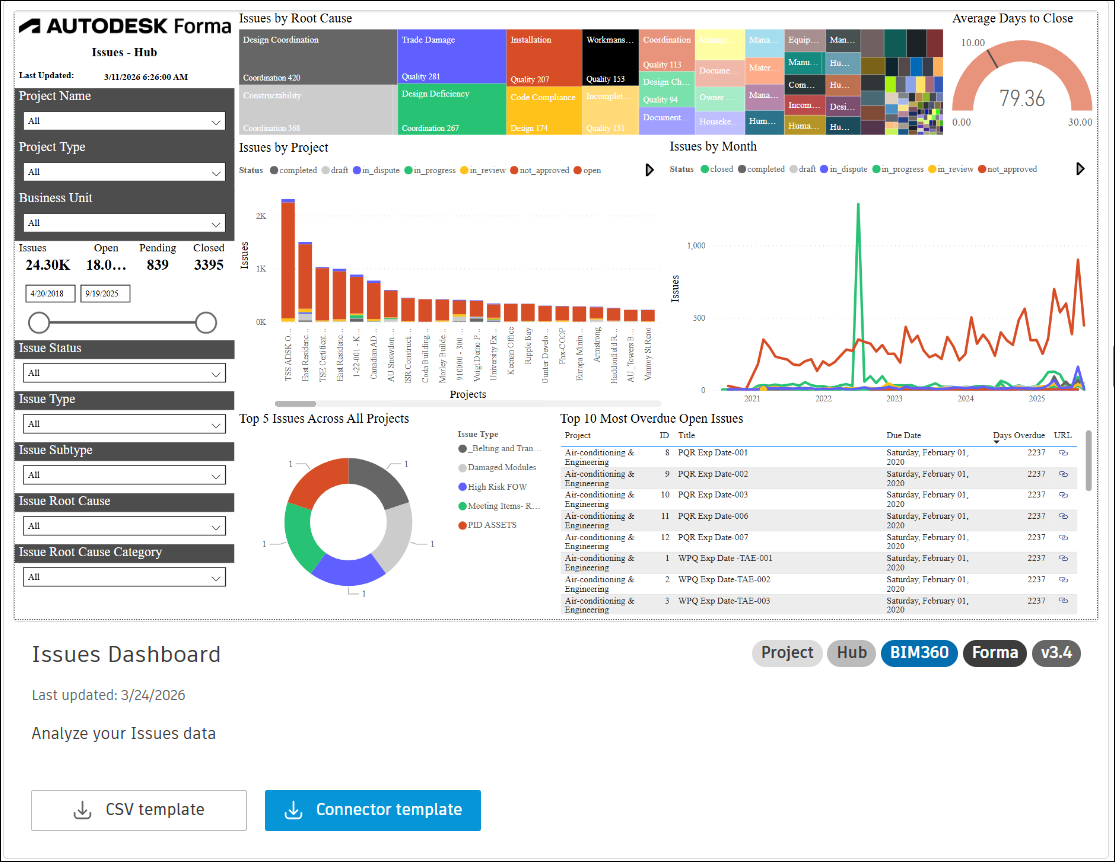Select the Hub tag
This screenshot has width=1115, height=862.
(851, 653)
